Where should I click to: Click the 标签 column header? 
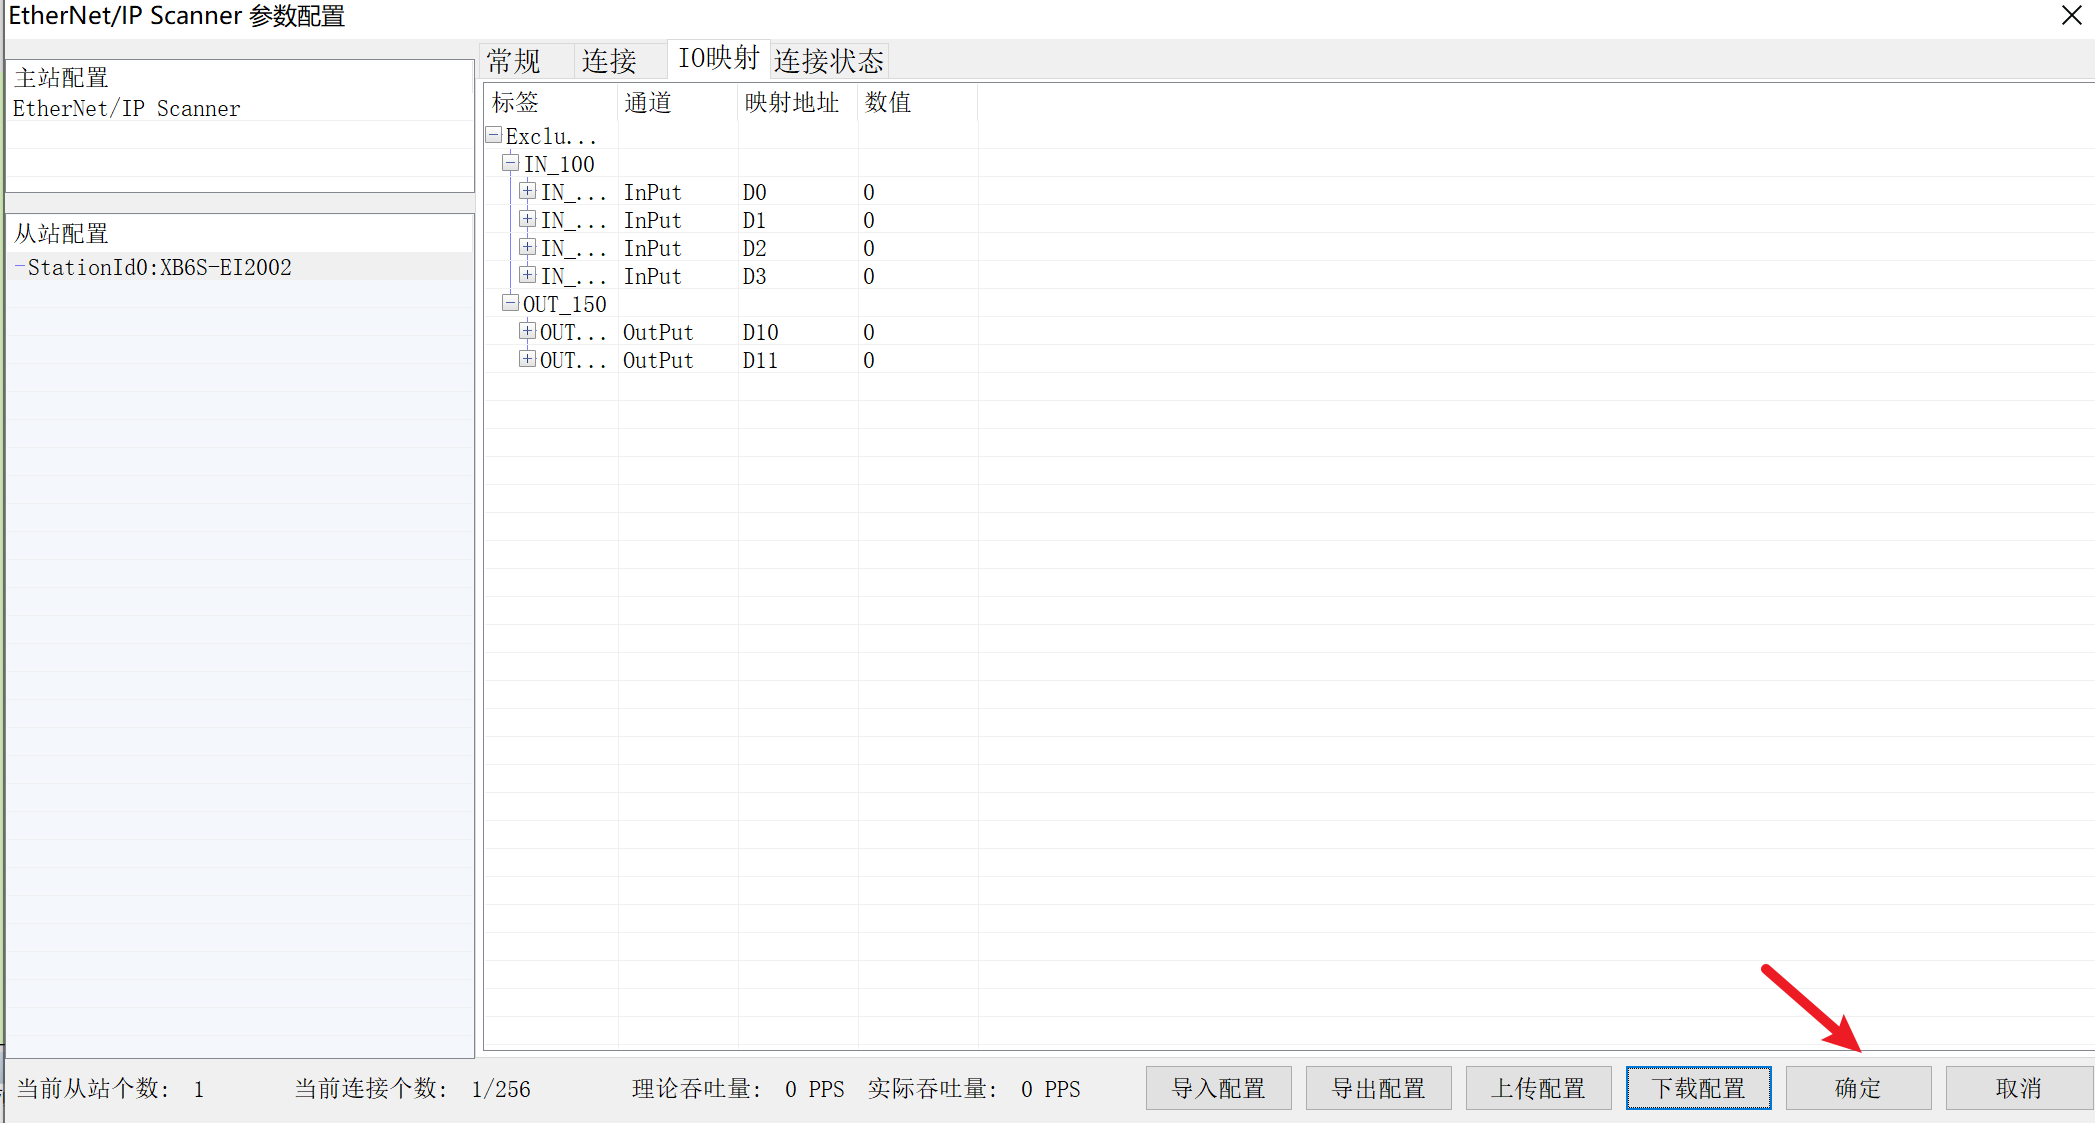[x=551, y=102]
